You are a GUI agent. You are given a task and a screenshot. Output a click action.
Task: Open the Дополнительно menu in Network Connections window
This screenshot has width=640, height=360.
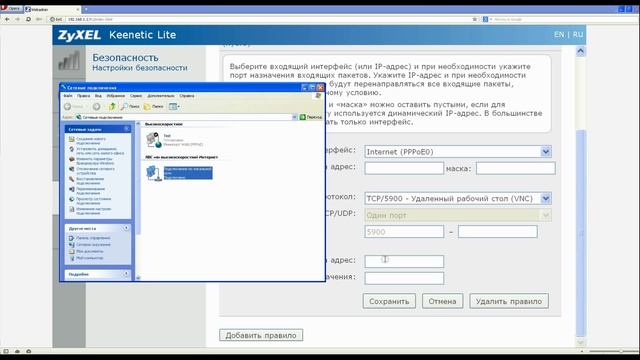(161, 96)
